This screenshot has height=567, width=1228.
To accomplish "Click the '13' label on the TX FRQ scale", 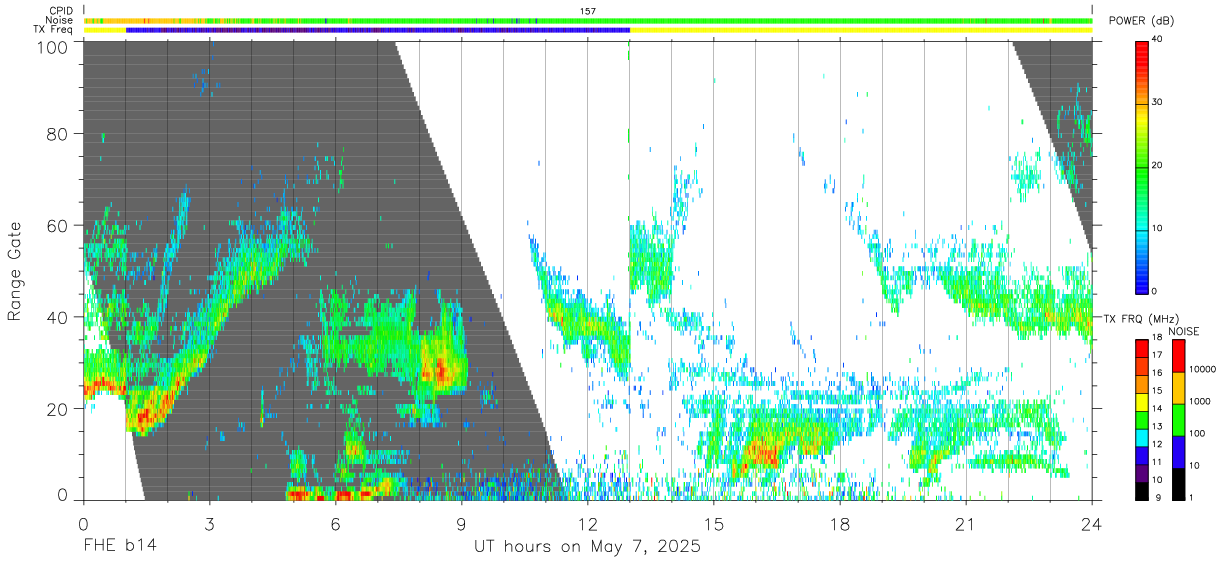I will (1156, 426).
